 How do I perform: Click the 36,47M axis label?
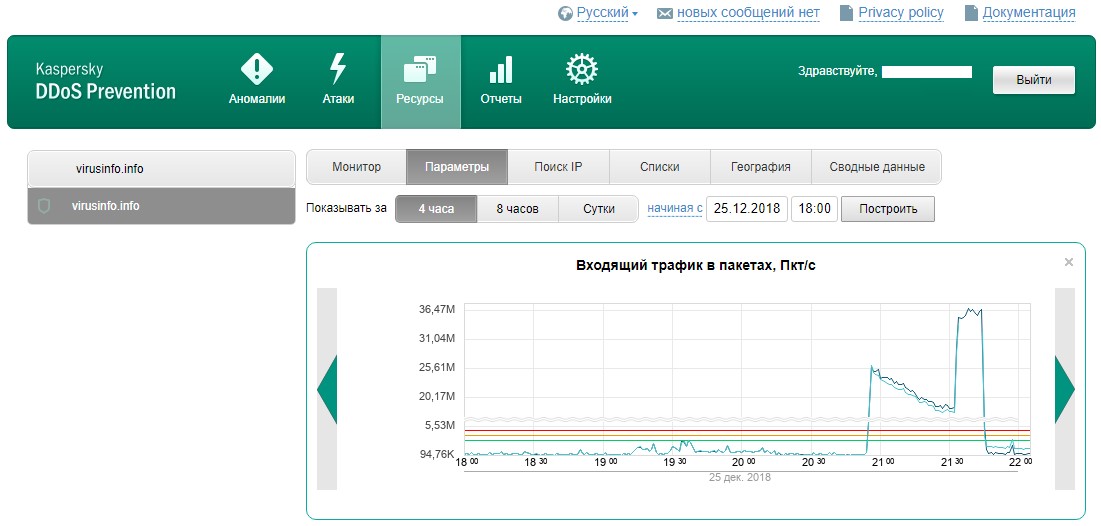point(437,309)
